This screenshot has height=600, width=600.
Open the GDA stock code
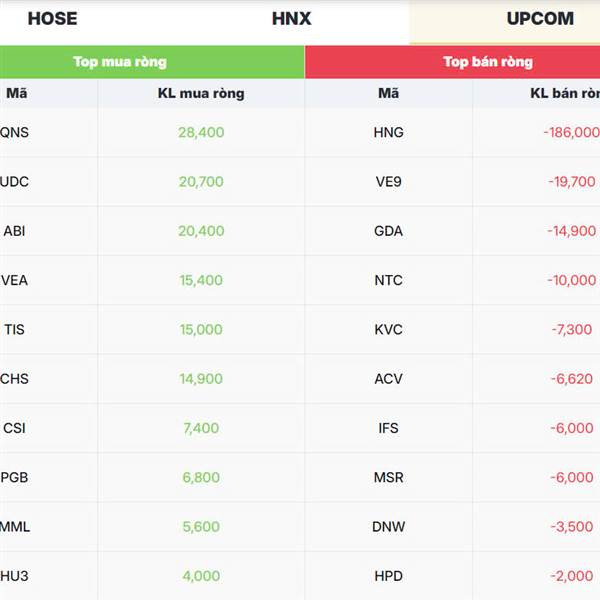[388, 231]
